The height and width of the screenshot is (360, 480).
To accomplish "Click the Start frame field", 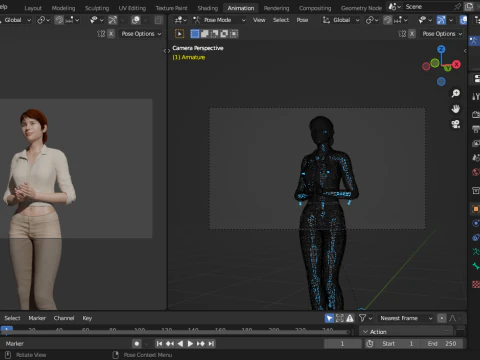I will [x=398, y=344].
